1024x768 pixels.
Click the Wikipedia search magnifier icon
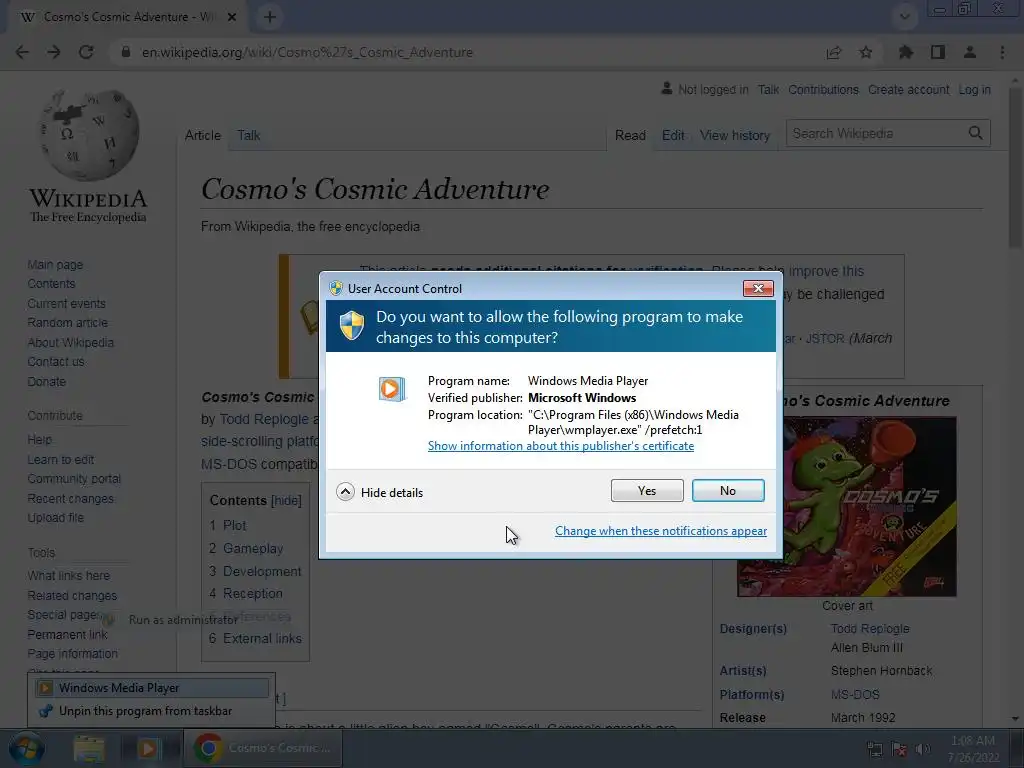click(x=976, y=133)
